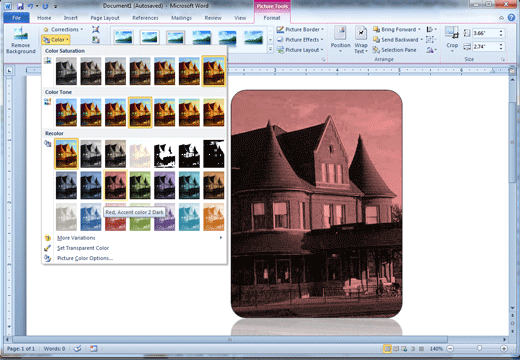520x360 pixels.
Task: Select the highlighted middle Color Tone swatch
Action: tap(140, 112)
